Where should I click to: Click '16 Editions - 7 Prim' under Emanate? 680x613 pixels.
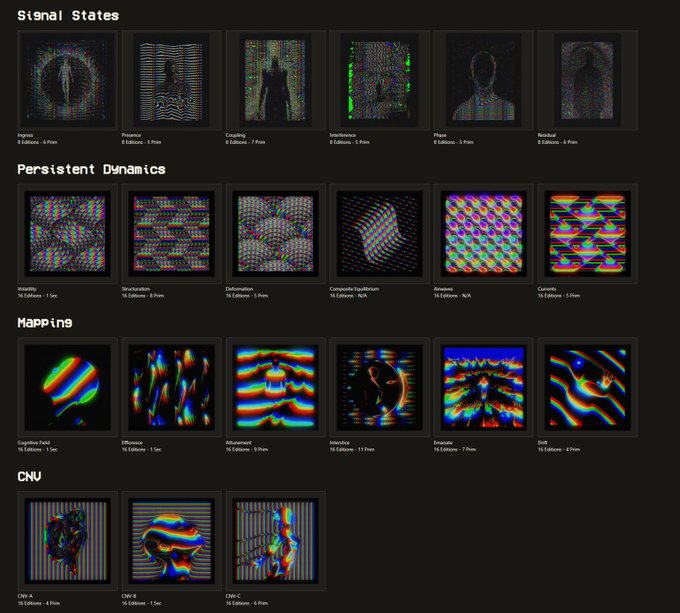455,450
